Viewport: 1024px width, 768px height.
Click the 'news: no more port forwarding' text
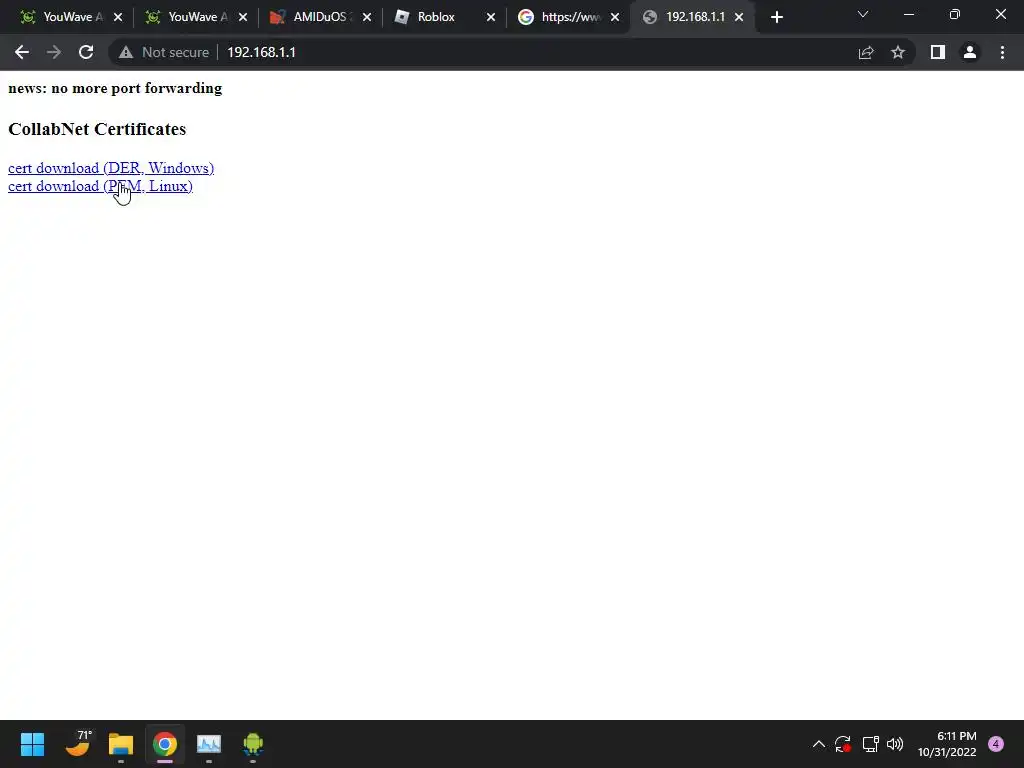tap(115, 88)
